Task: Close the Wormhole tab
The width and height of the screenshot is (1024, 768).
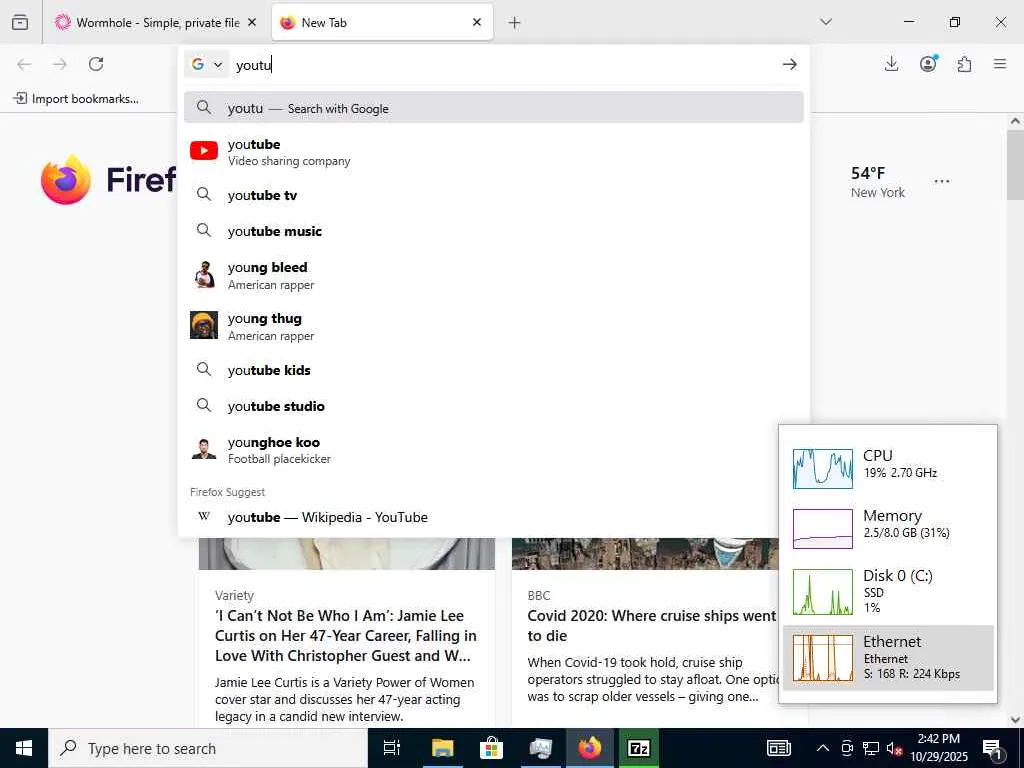Action: (x=252, y=22)
